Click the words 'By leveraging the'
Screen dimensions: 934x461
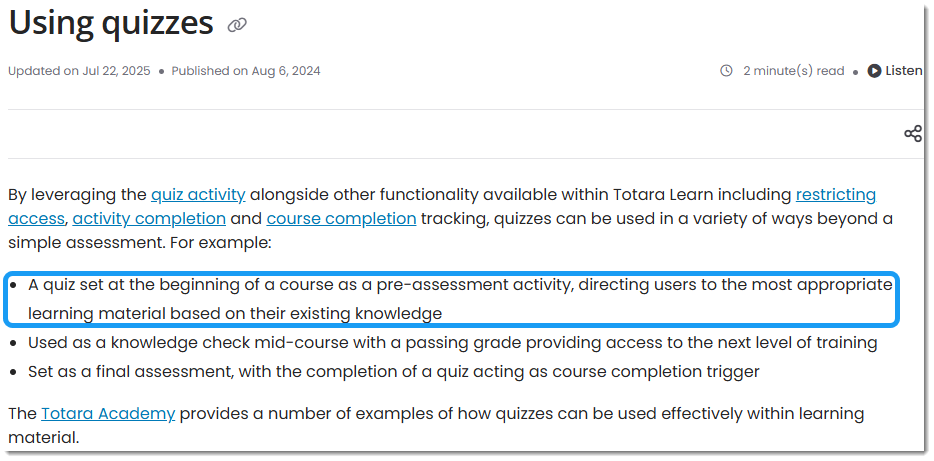pos(77,194)
